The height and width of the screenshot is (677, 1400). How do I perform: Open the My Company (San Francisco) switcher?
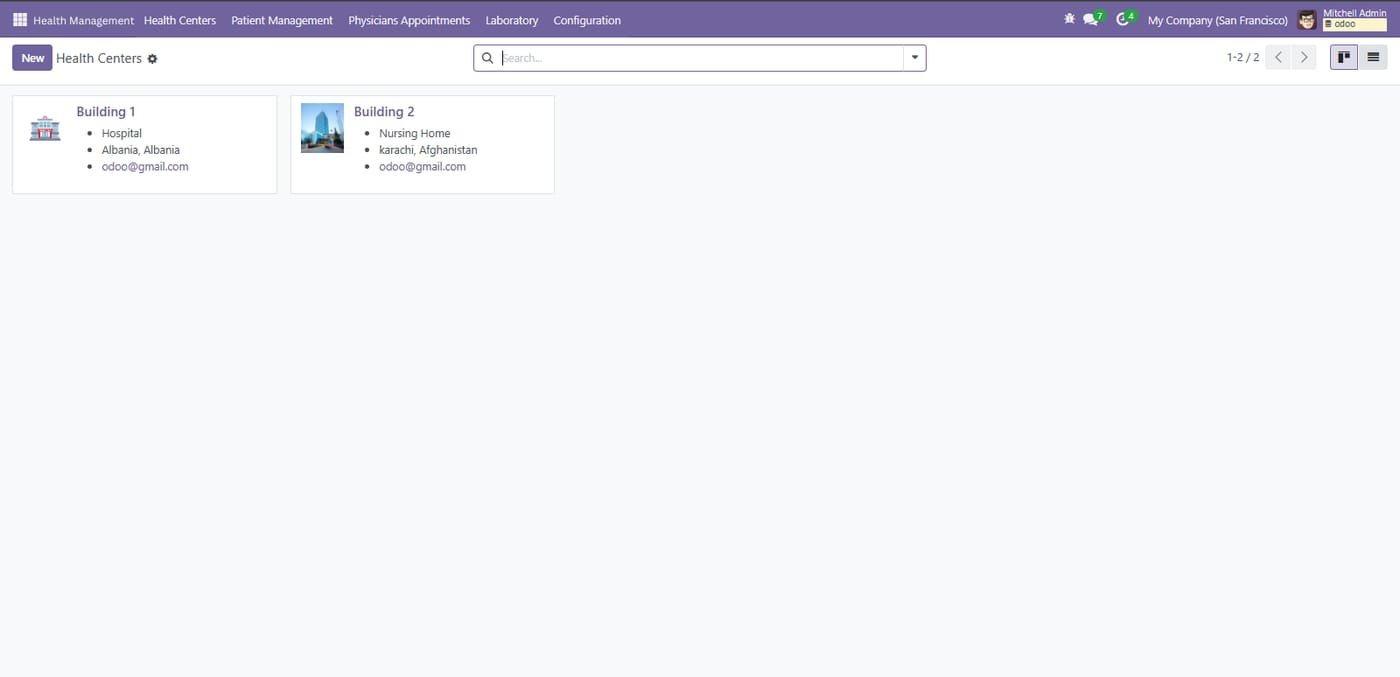[1217, 20]
